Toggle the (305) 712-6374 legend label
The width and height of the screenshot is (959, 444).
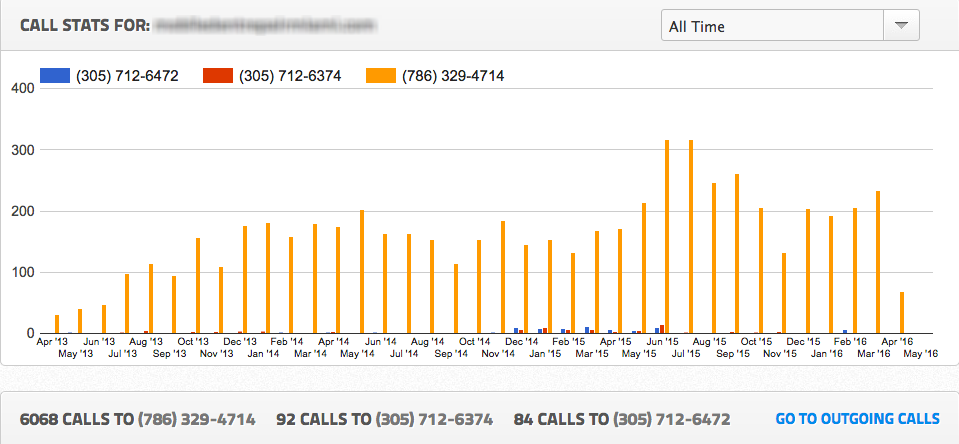click(290, 75)
